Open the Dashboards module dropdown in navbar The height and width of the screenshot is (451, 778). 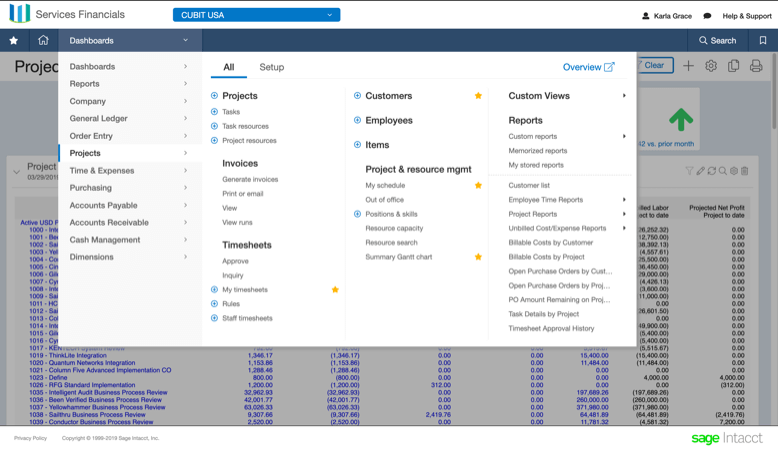tap(130, 41)
